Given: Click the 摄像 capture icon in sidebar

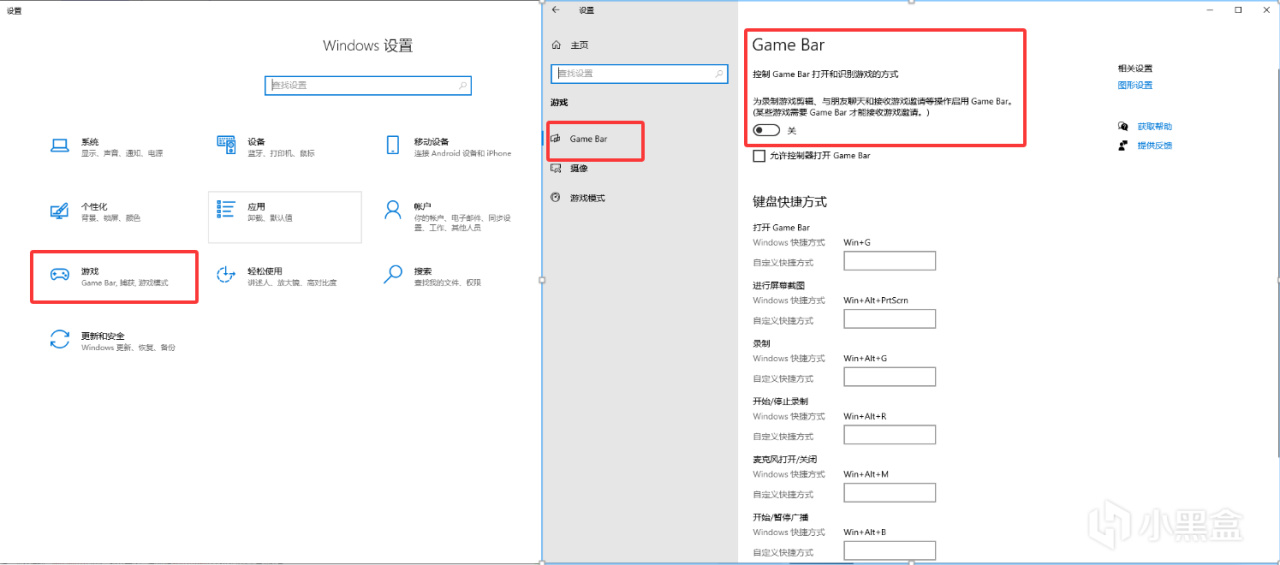Looking at the screenshot, I should pos(556,168).
